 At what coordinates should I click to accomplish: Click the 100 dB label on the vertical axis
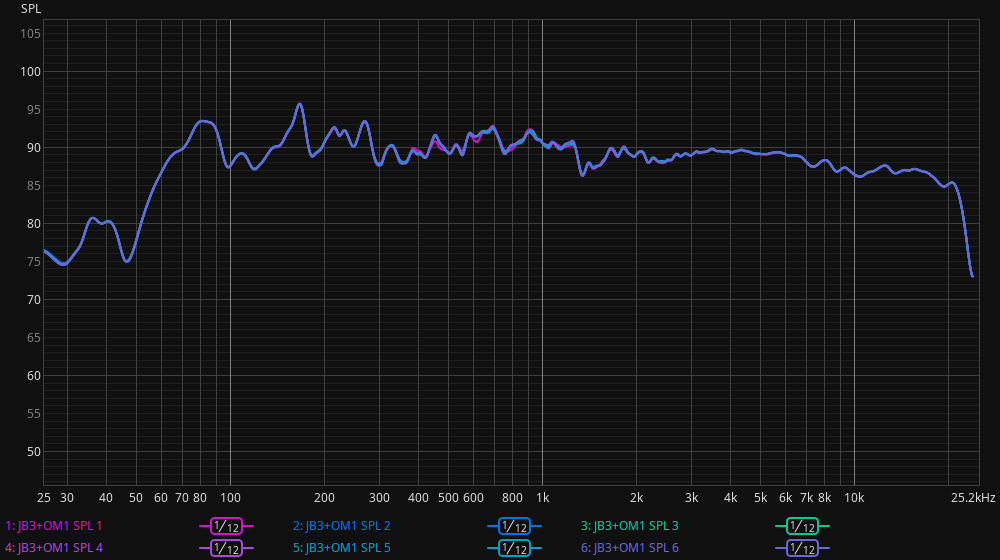31,72
